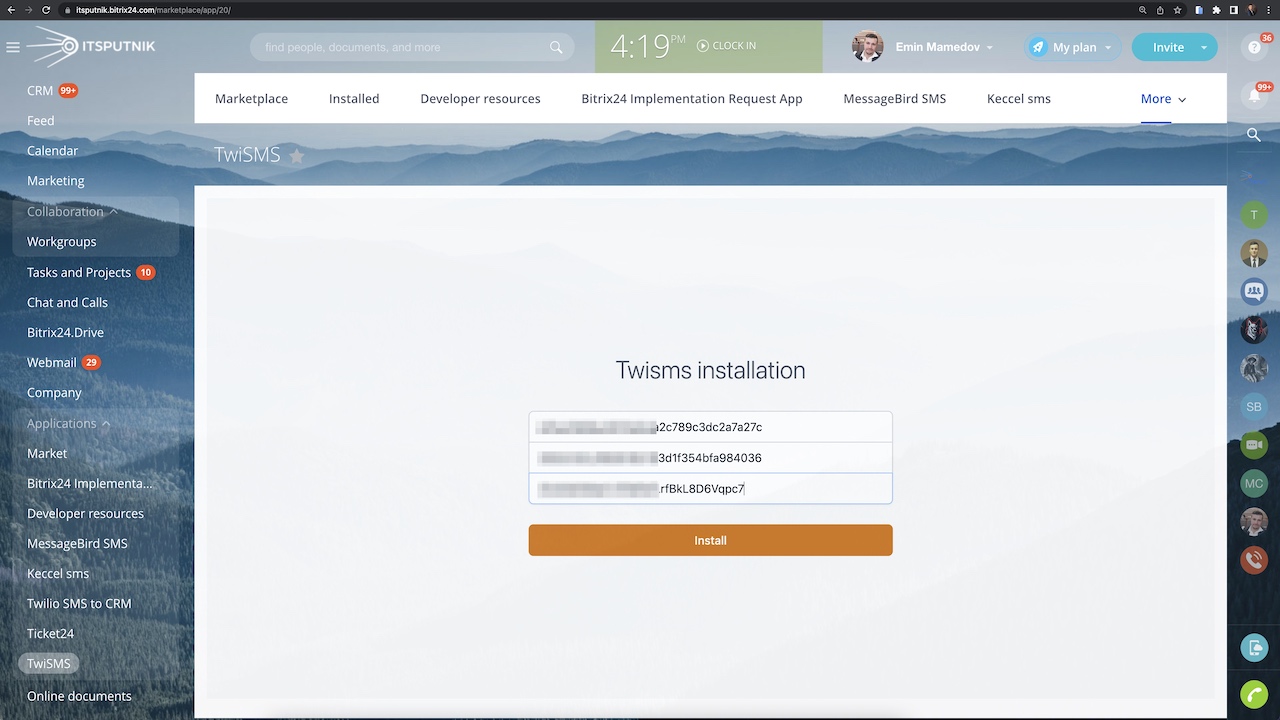The image size is (1280, 720).
Task: Open Tasks and Projects in the sidebar
Action: pos(79,273)
